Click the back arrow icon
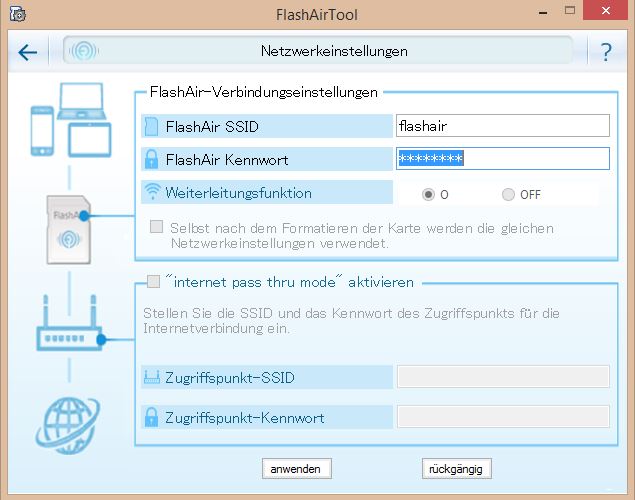The image size is (635, 500). (x=27, y=52)
